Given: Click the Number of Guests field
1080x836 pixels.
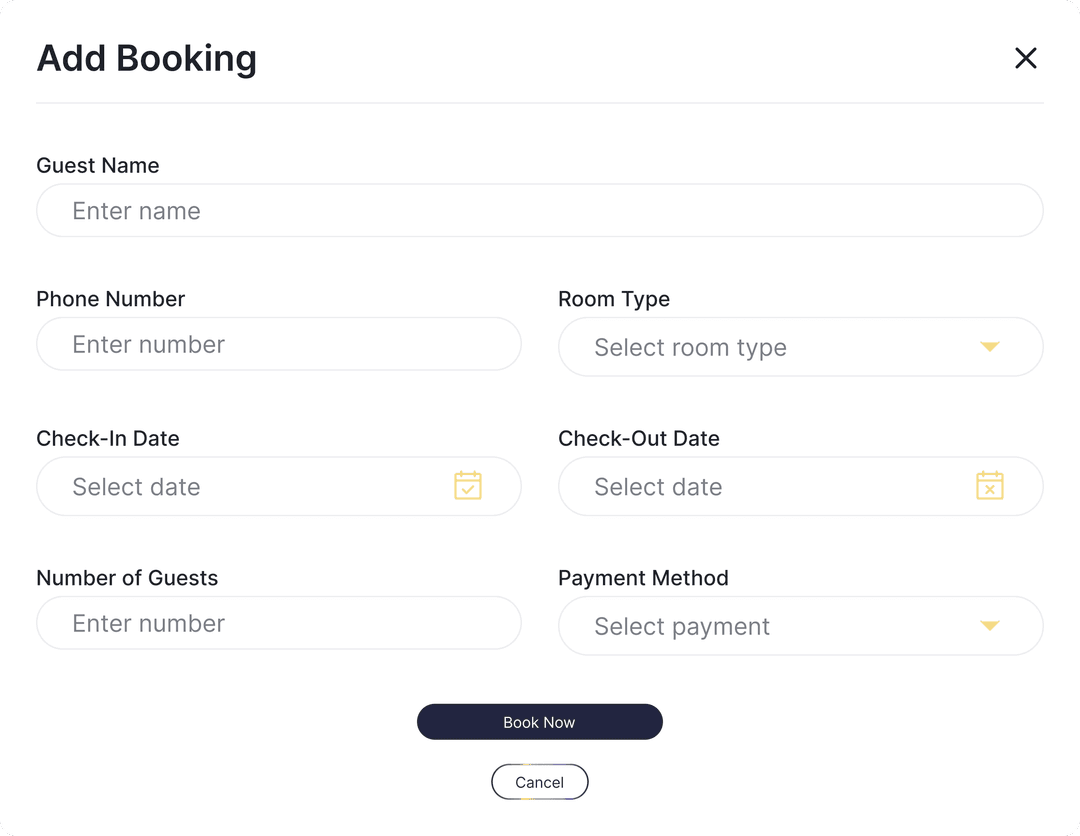Looking at the screenshot, I should (x=279, y=623).
